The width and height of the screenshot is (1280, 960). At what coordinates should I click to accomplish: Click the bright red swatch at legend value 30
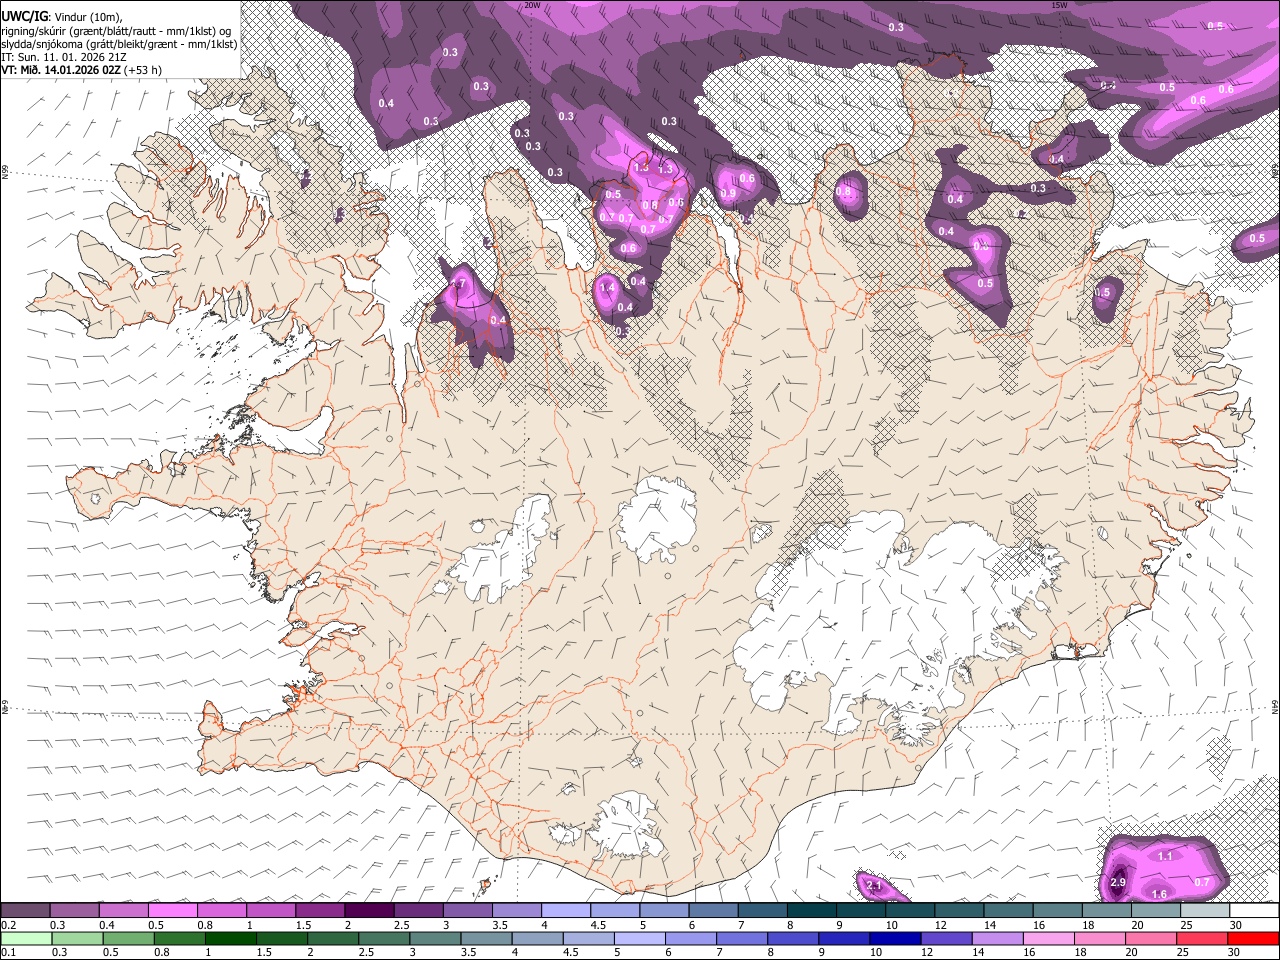(x=1252, y=938)
